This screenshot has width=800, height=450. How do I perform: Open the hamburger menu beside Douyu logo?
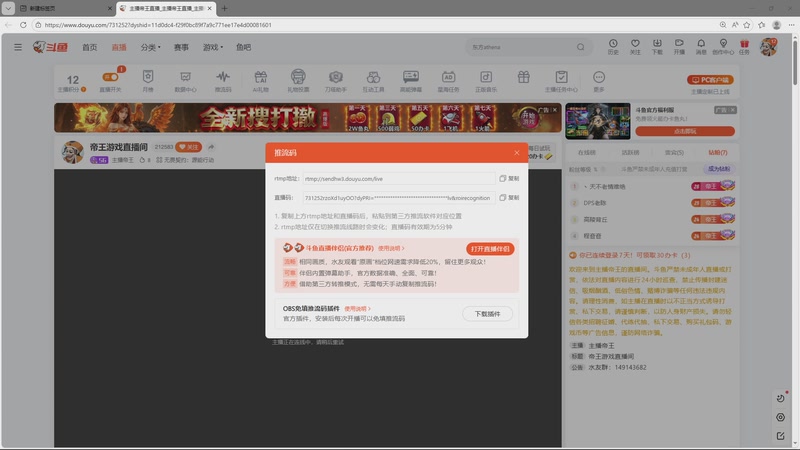[x=18, y=47]
